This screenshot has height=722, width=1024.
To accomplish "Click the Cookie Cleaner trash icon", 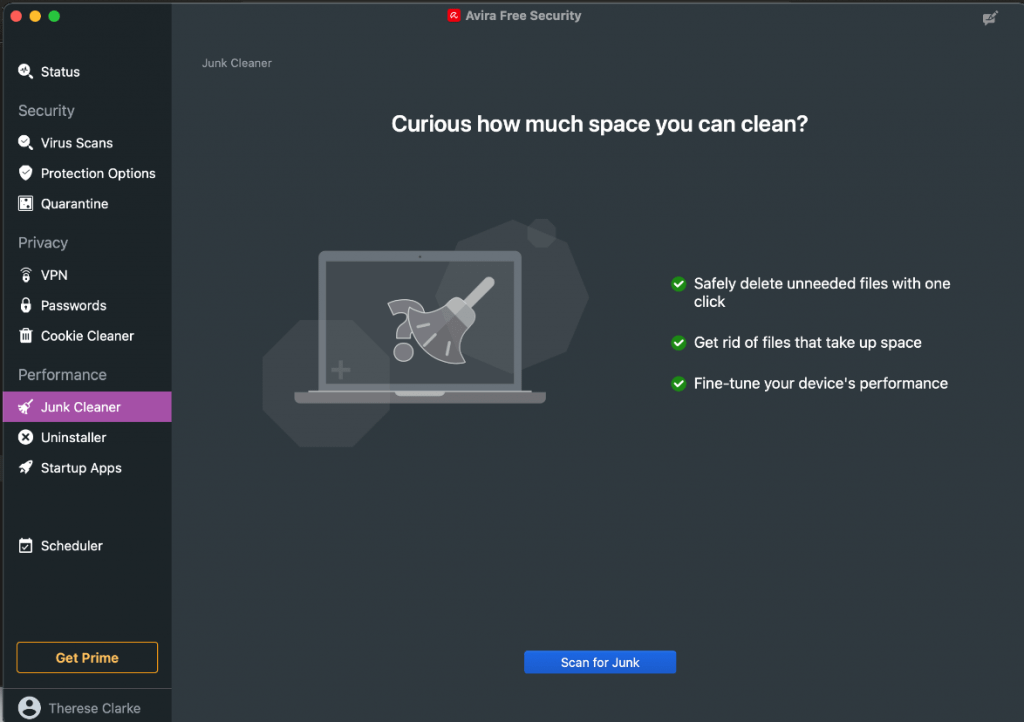I will (25, 336).
